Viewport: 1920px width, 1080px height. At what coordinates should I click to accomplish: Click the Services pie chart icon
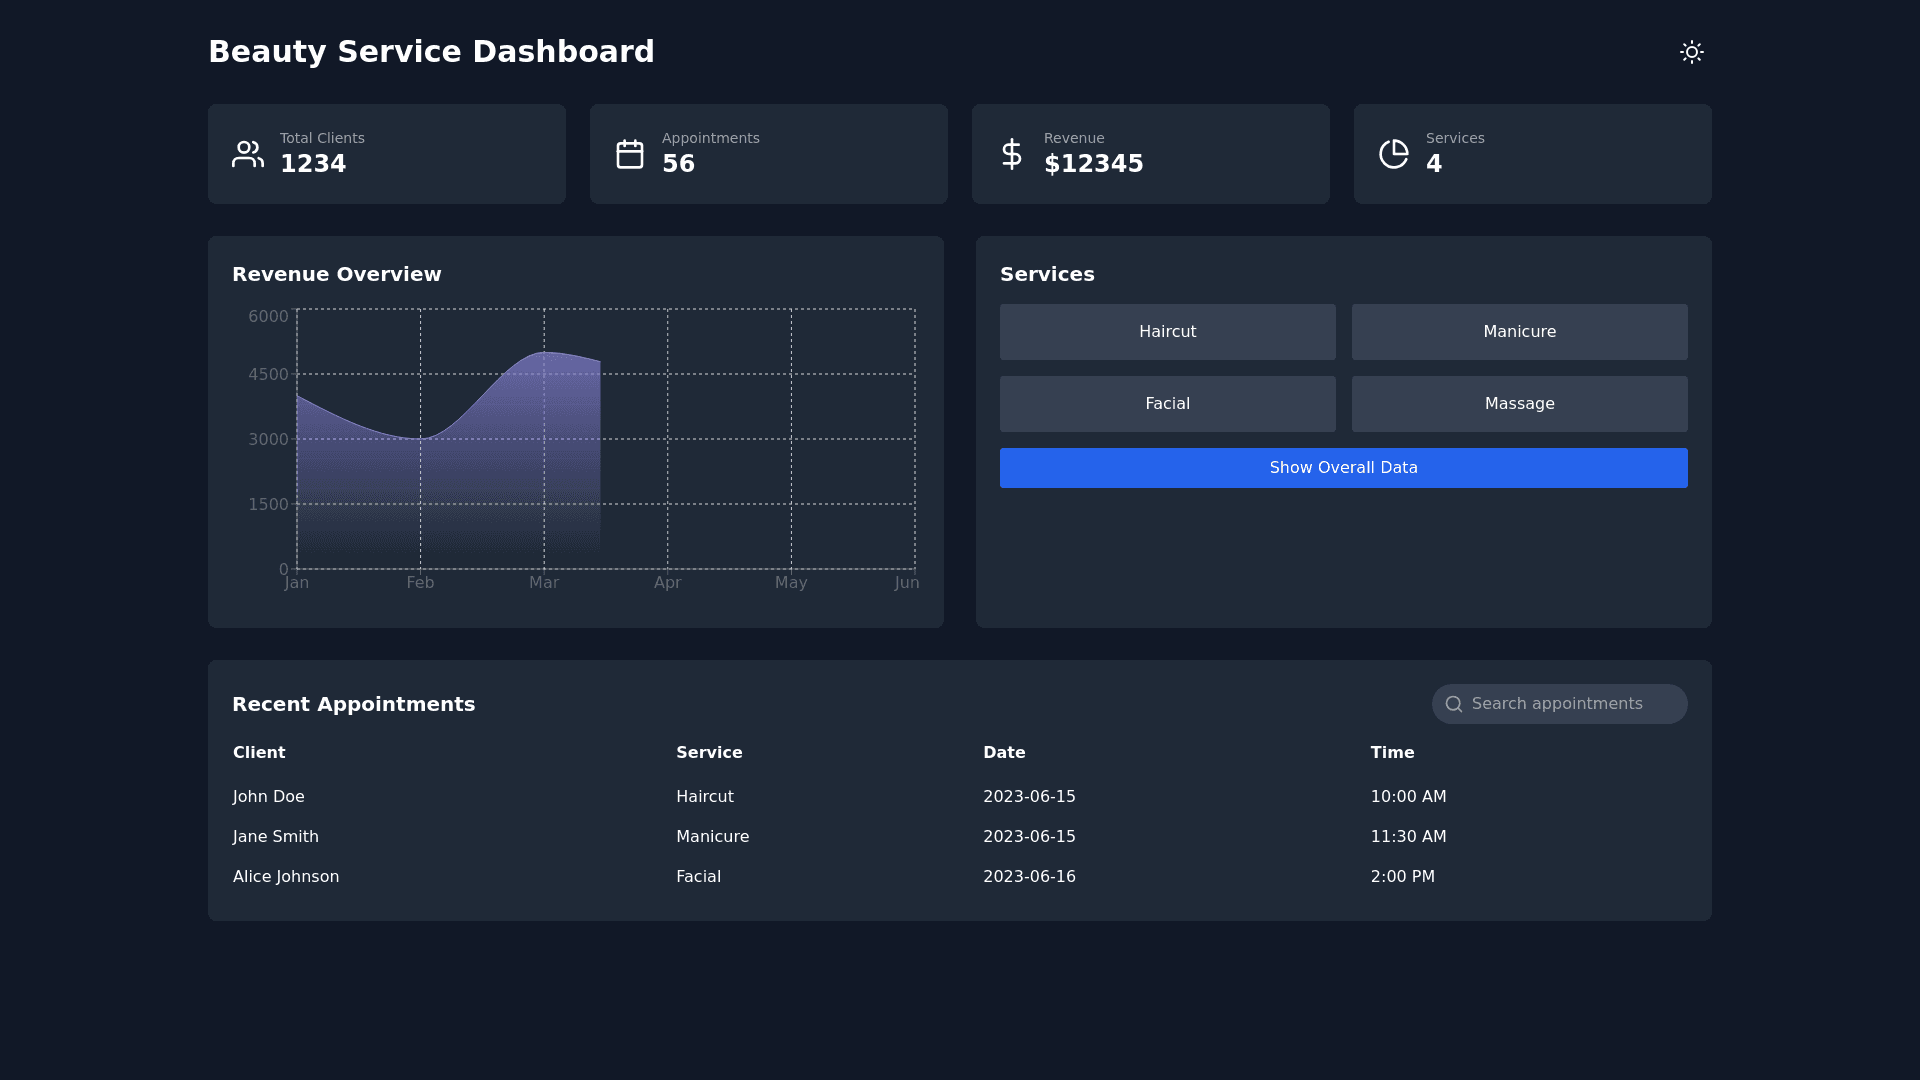pyautogui.click(x=1393, y=154)
